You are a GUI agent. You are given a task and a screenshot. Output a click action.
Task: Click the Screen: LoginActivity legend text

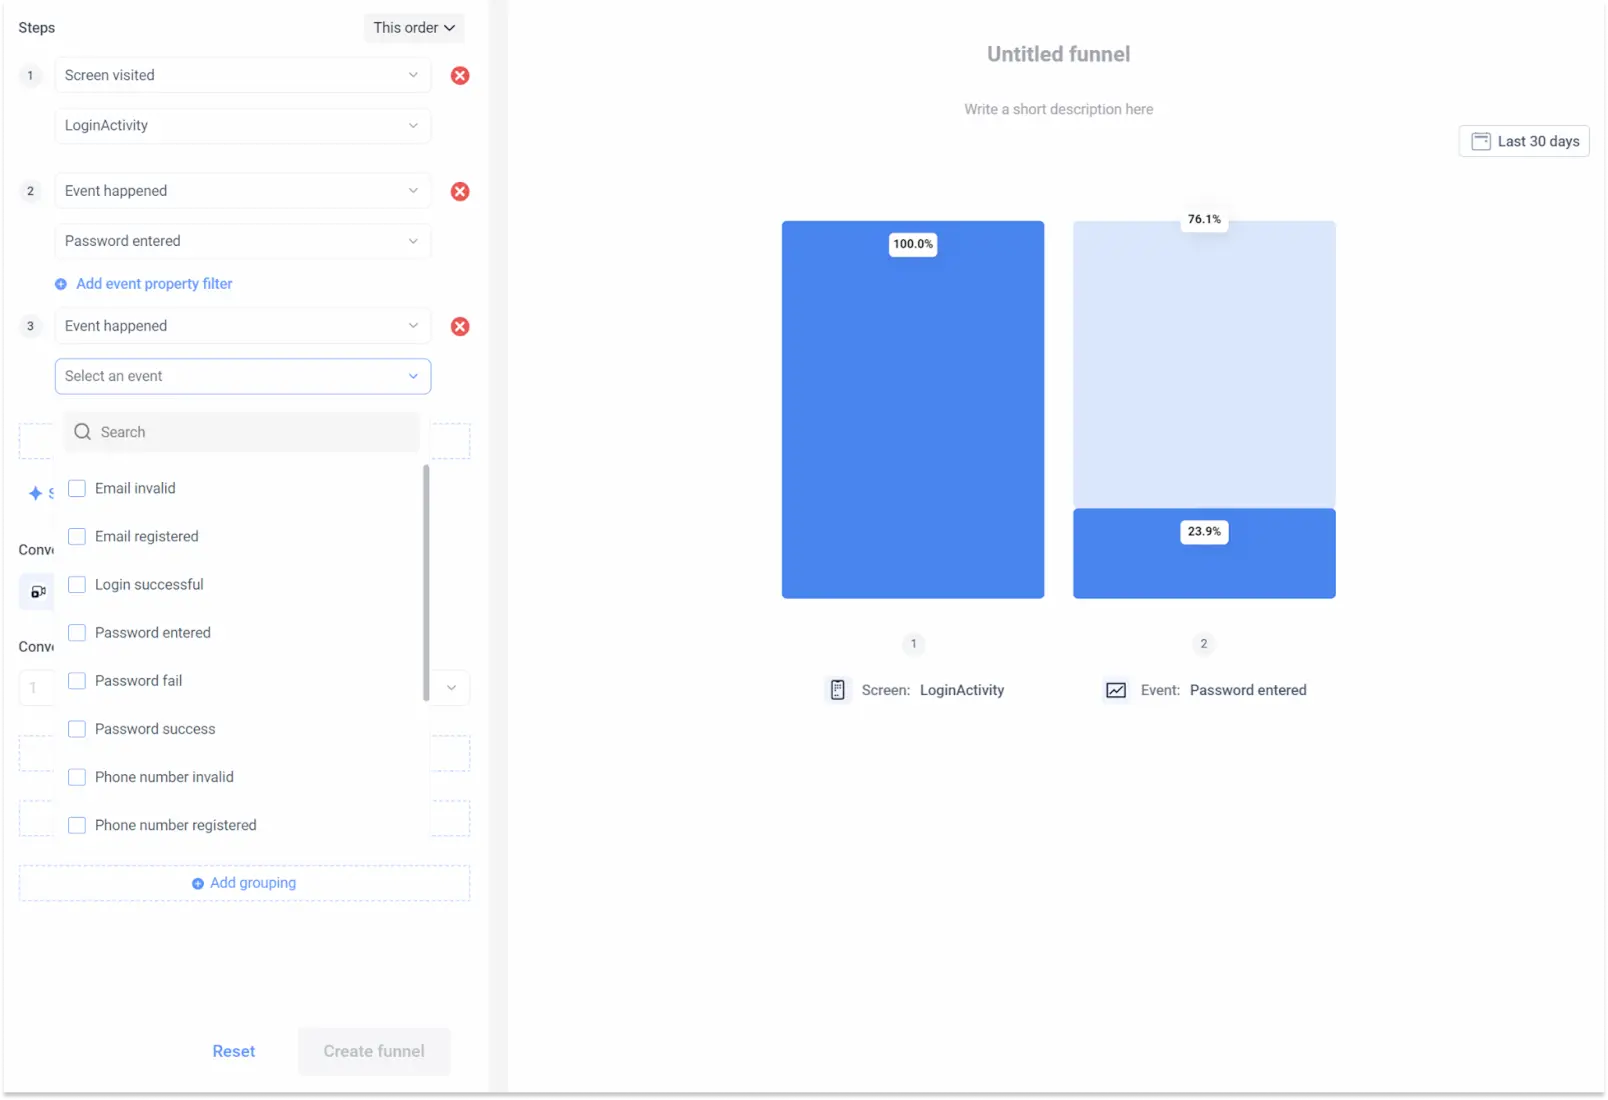[933, 690]
